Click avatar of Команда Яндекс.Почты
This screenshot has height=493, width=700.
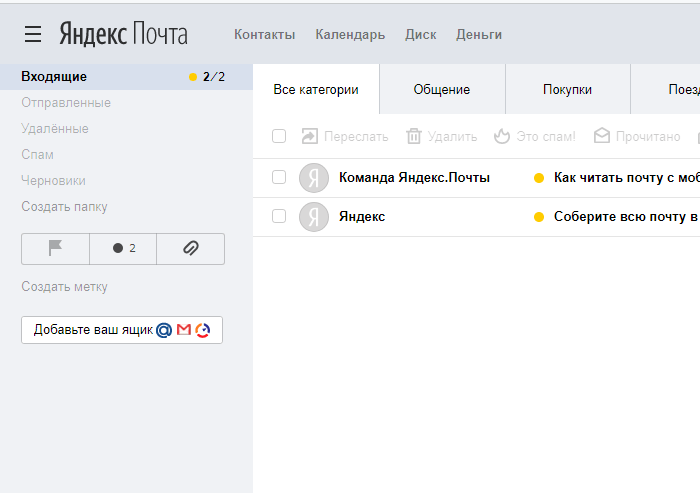pyautogui.click(x=314, y=178)
